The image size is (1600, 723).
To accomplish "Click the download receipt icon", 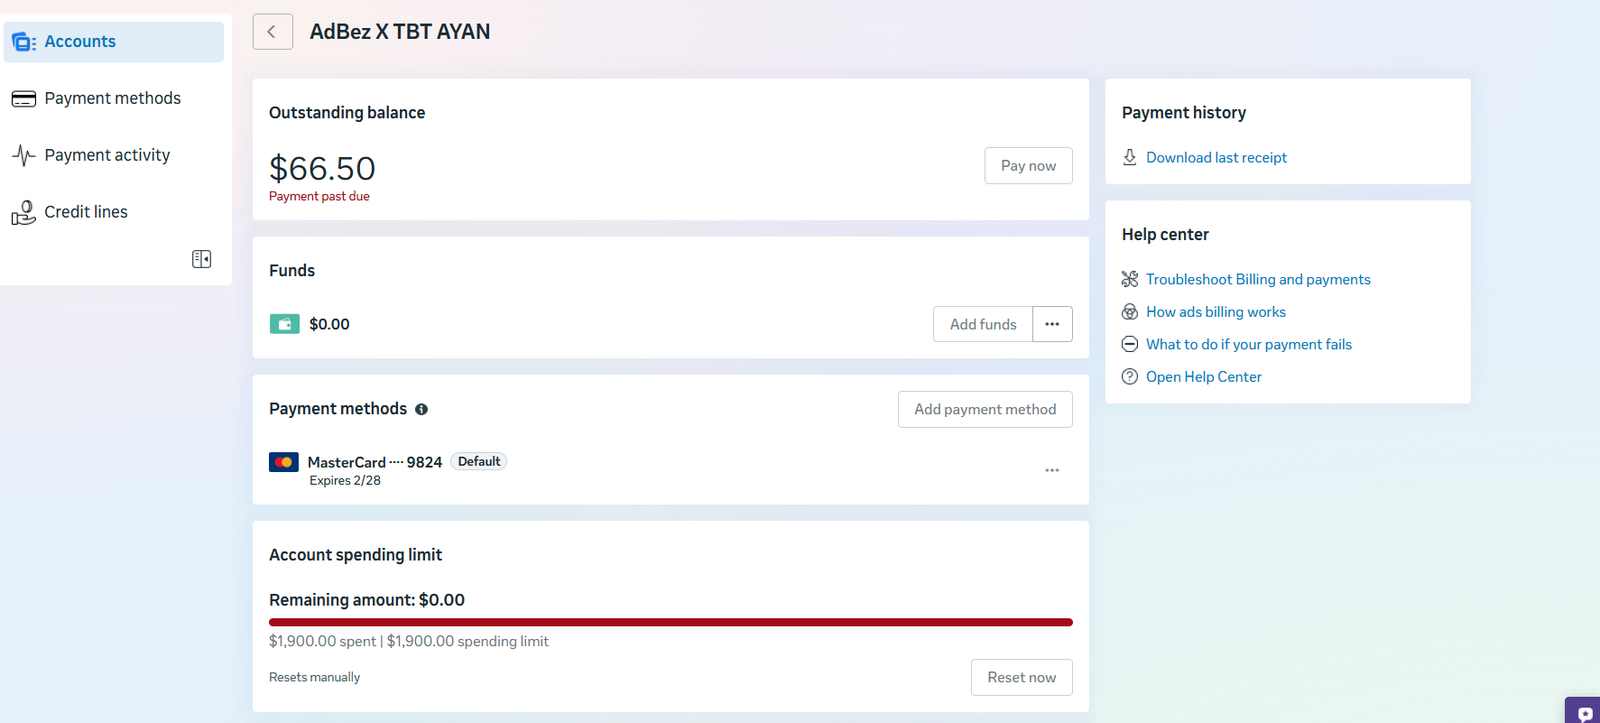I will 1130,157.
